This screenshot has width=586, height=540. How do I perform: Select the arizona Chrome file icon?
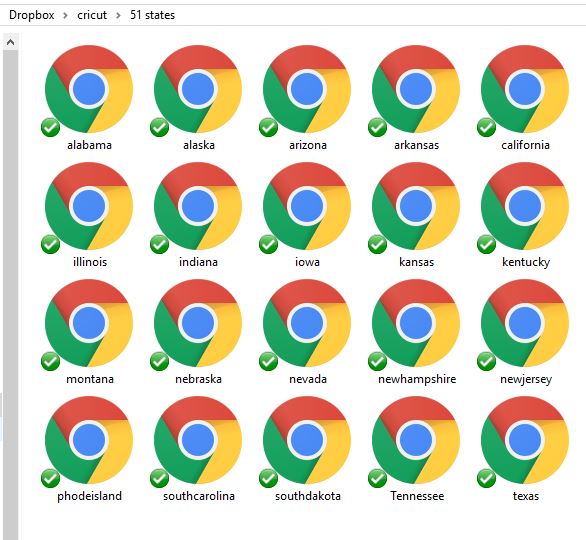[x=307, y=89]
